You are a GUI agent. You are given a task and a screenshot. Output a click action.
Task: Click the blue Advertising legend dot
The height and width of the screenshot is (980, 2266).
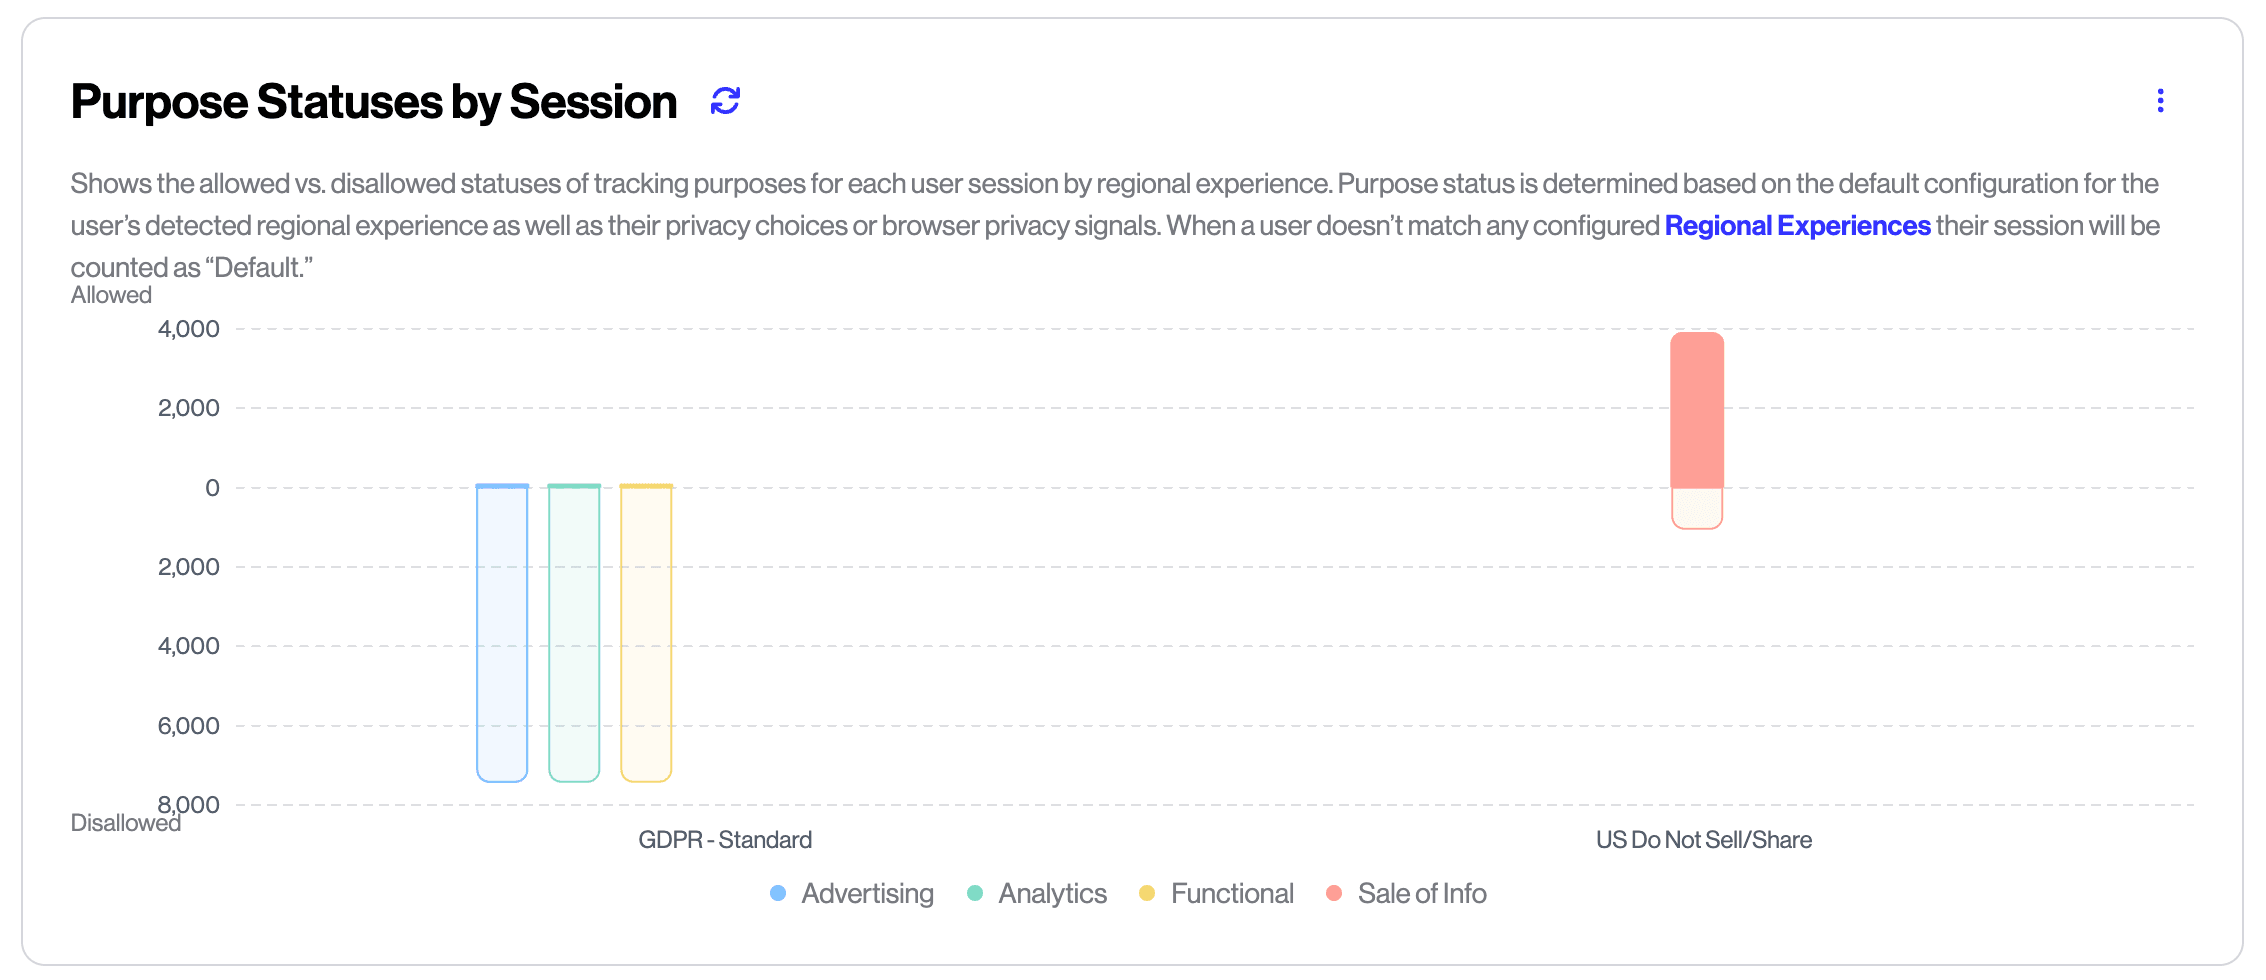tap(777, 893)
